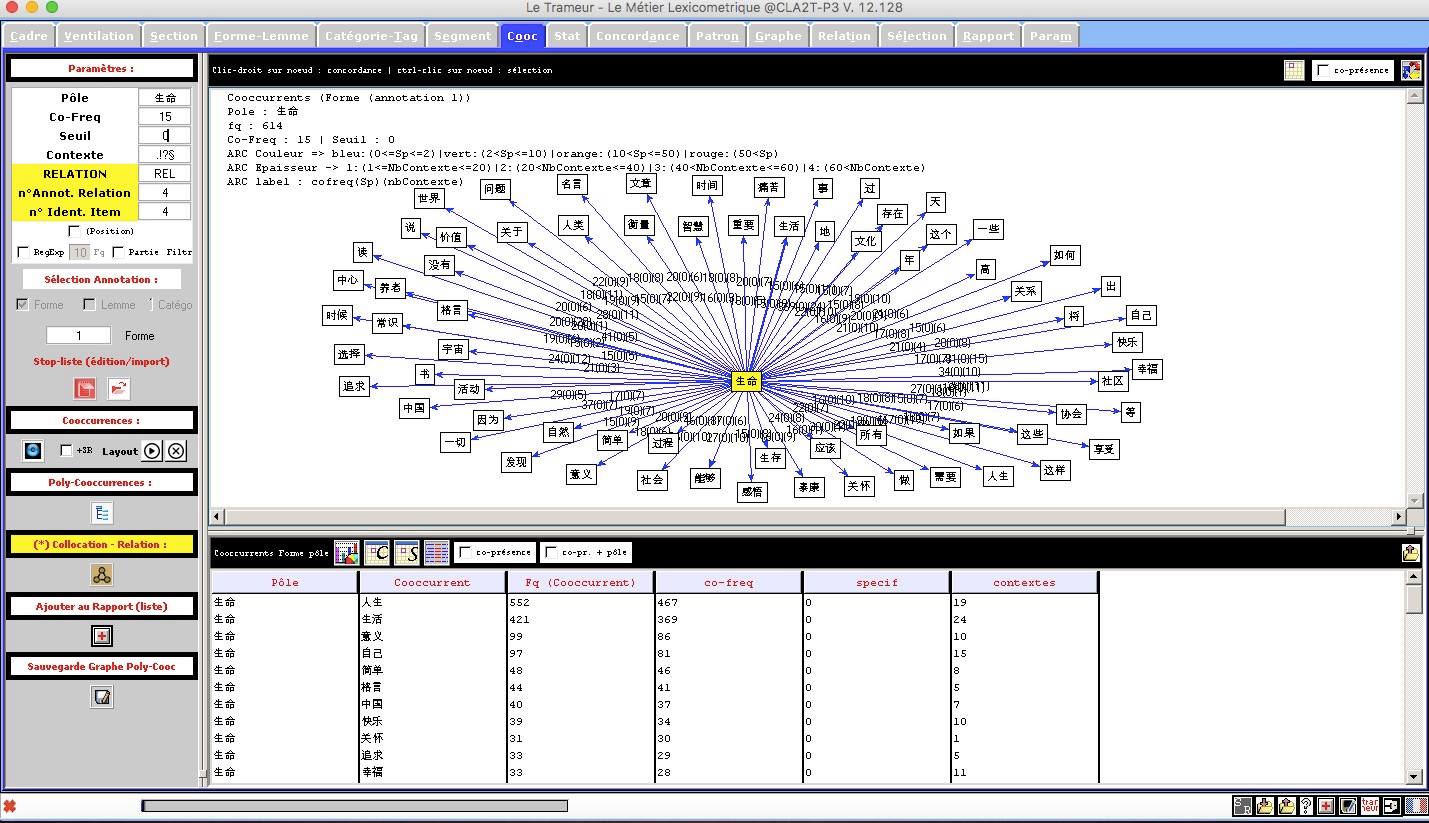Click the bottom progress bar
The width and height of the screenshot is (1429, 823).
click(355, 805)
